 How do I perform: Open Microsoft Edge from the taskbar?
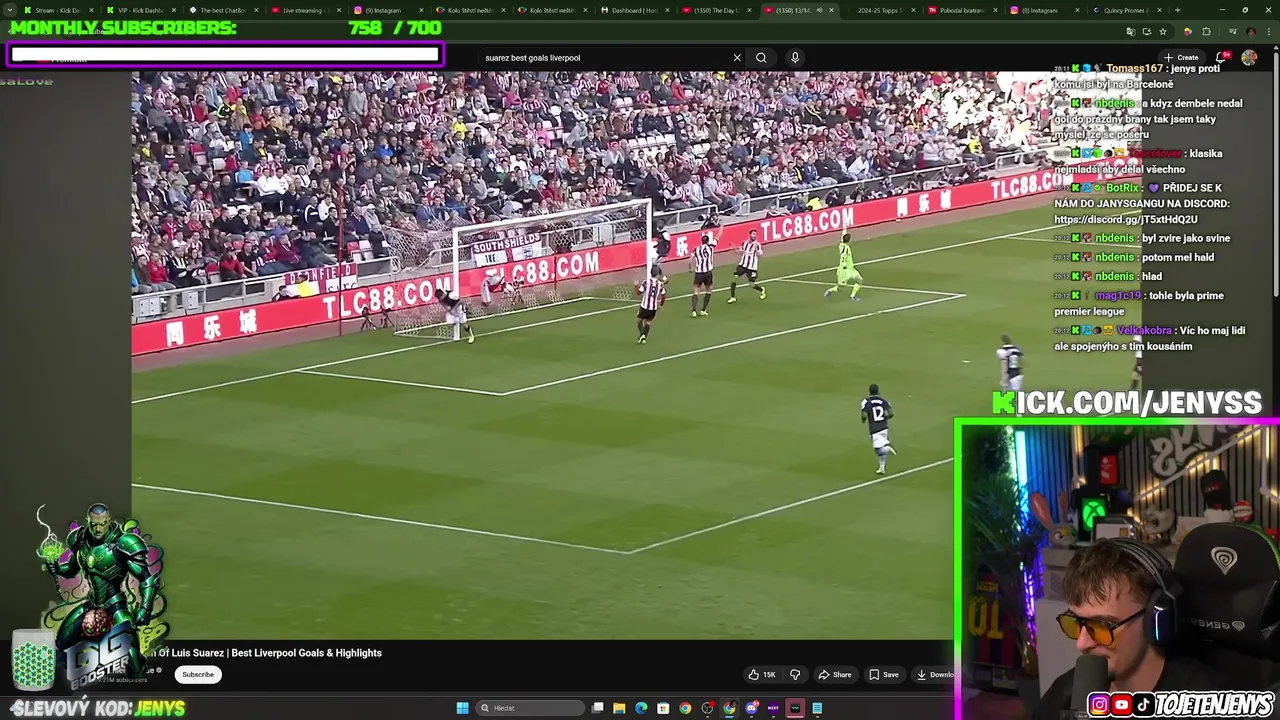point(641,708)
